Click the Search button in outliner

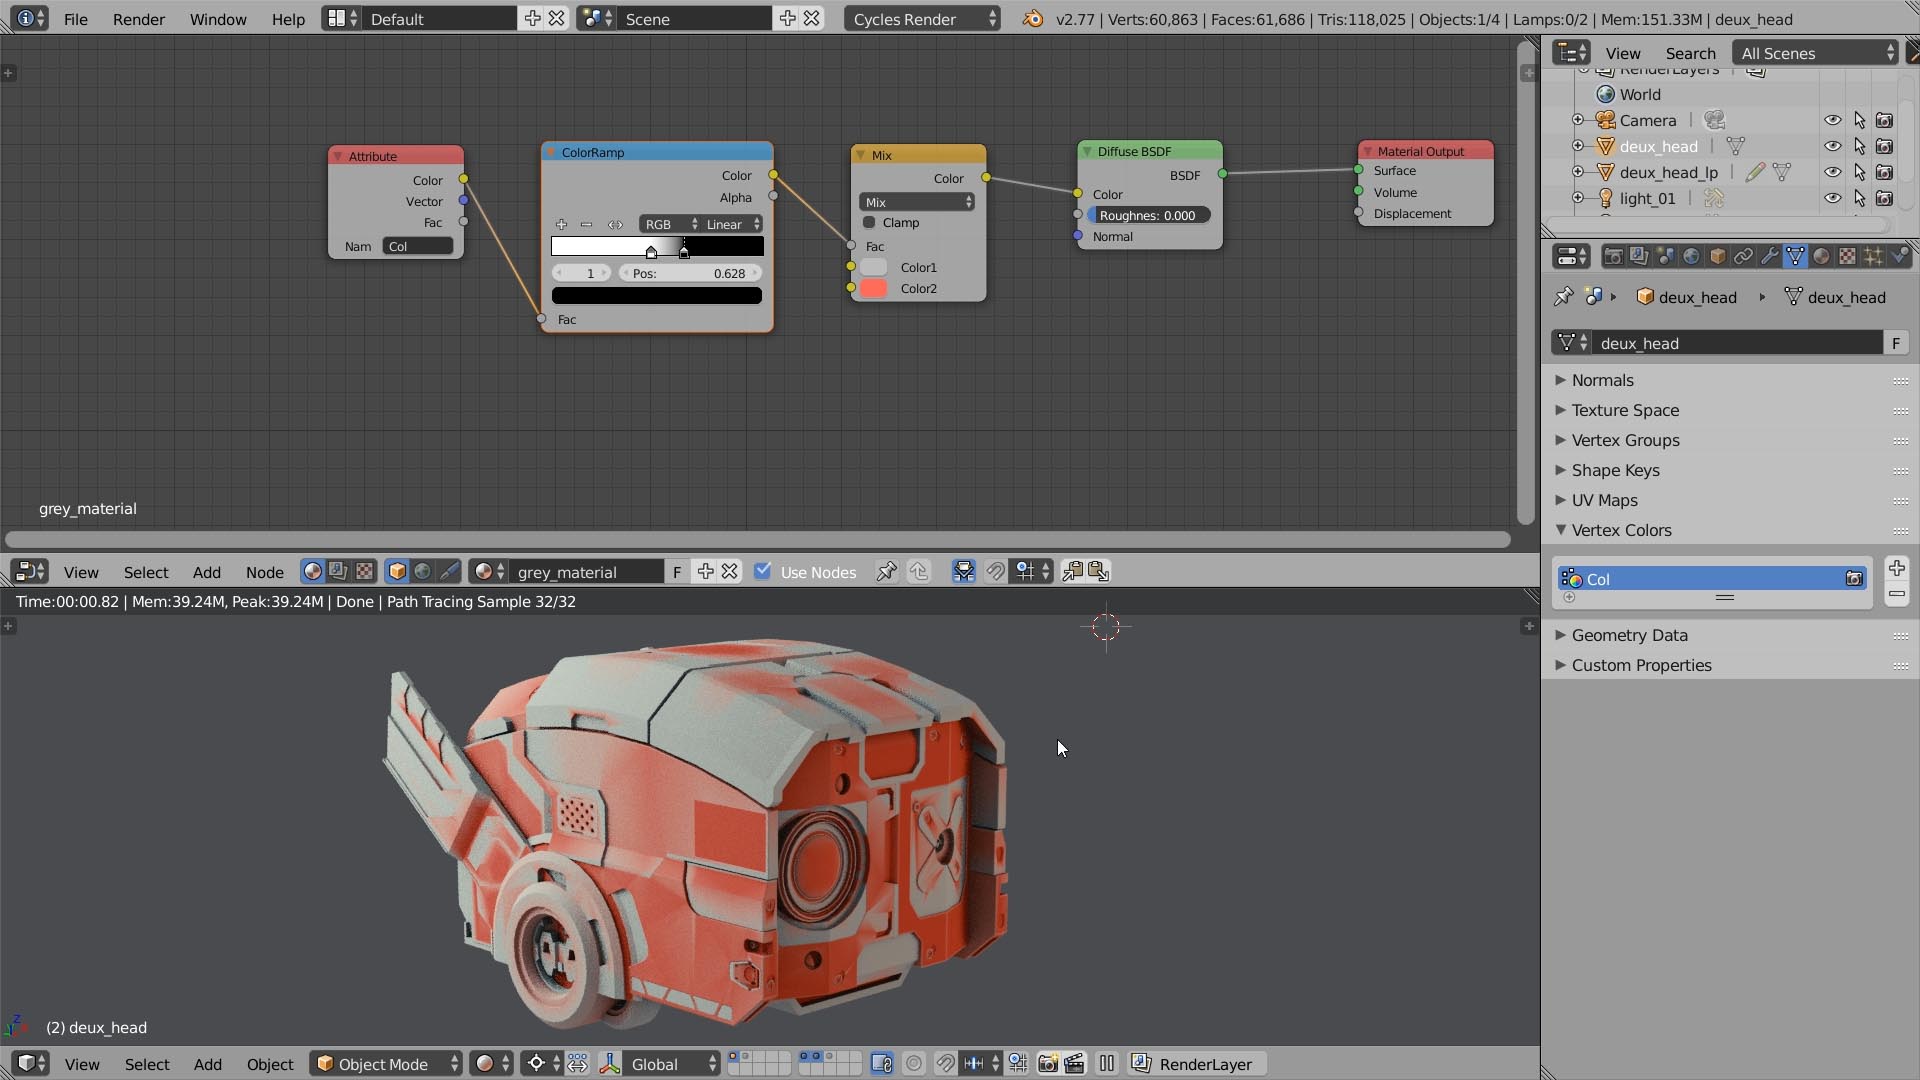pos(1690,53)
